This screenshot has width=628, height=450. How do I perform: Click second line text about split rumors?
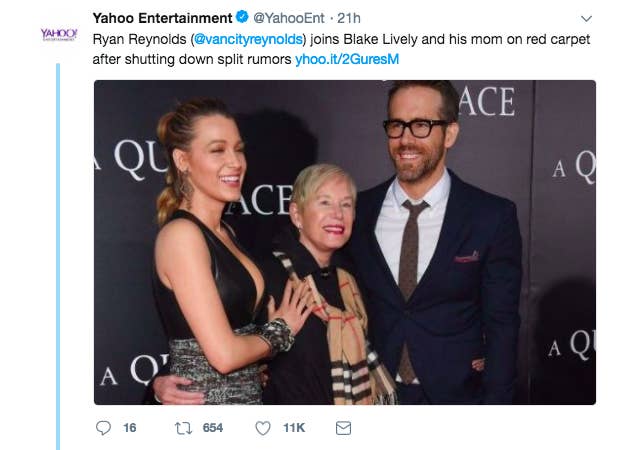[192, 59]
